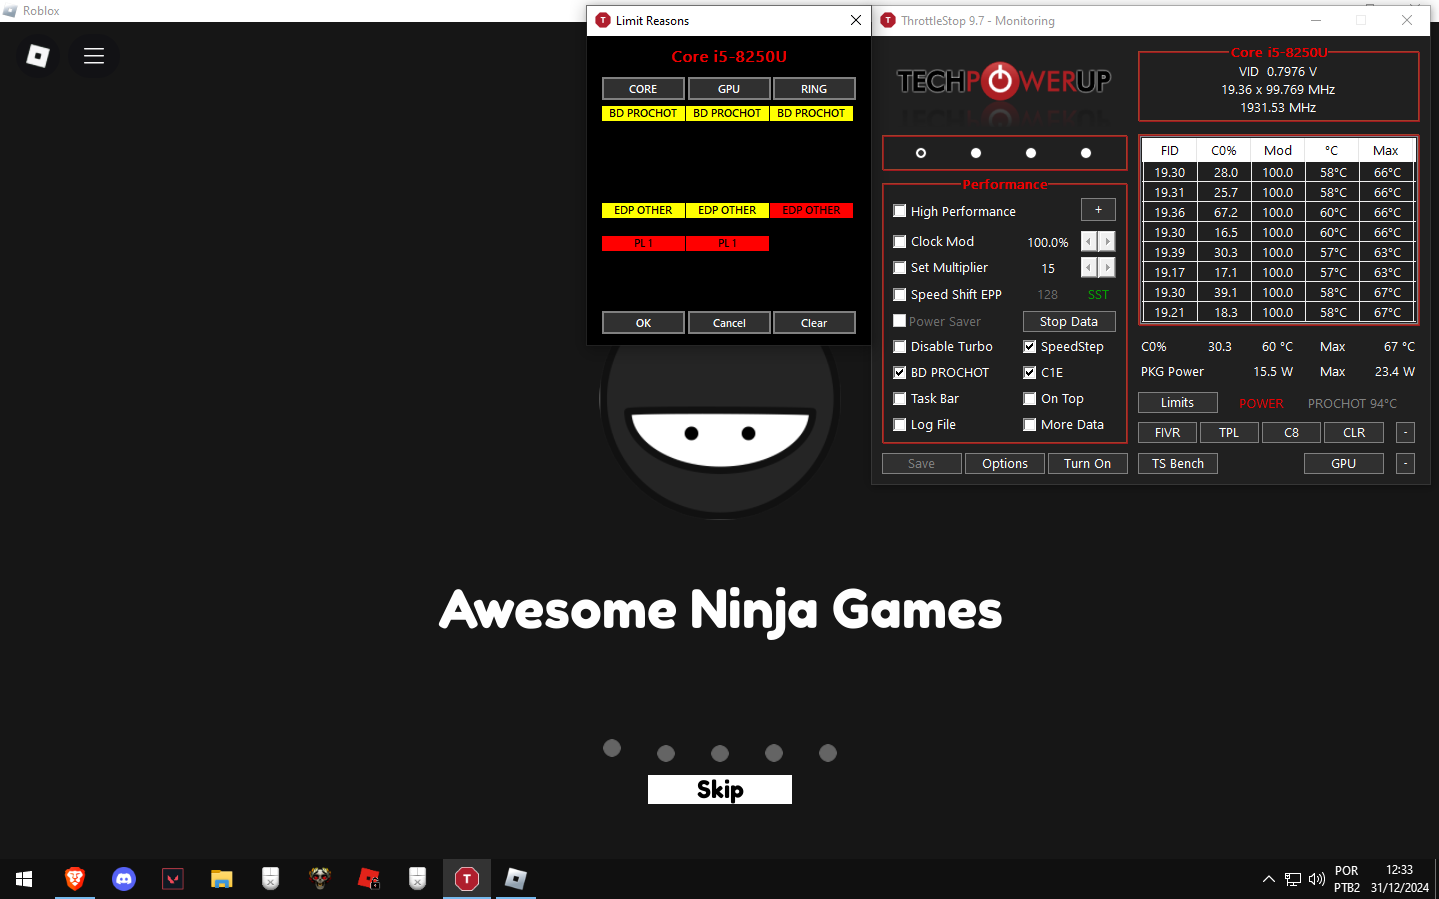Decrease Set Multiplier with left arrow
The height and width of the screenshot is (899, 1439).
pyautogui.click(x=1089, y=267)
